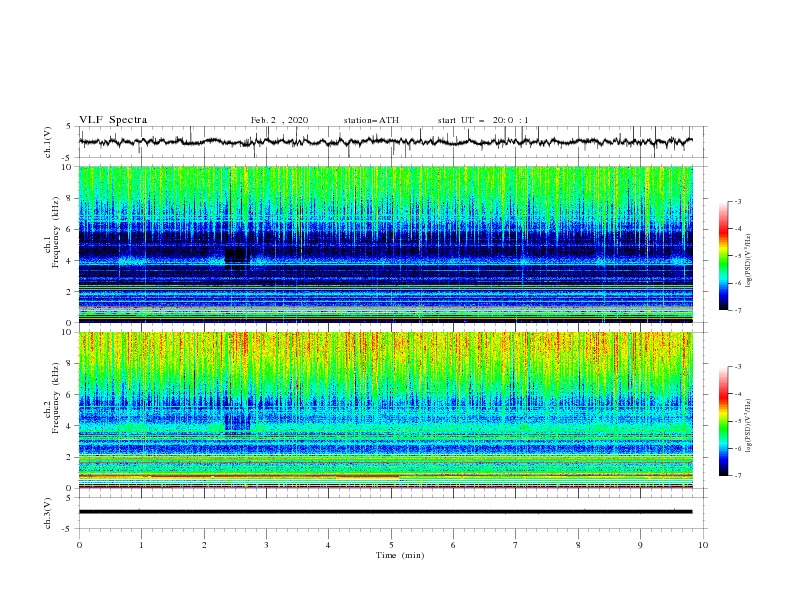This screenshot has width=792, height=612.
Task: Click the "station=ATH" header label
Action: pyautogui.click(x=371, y=120)
